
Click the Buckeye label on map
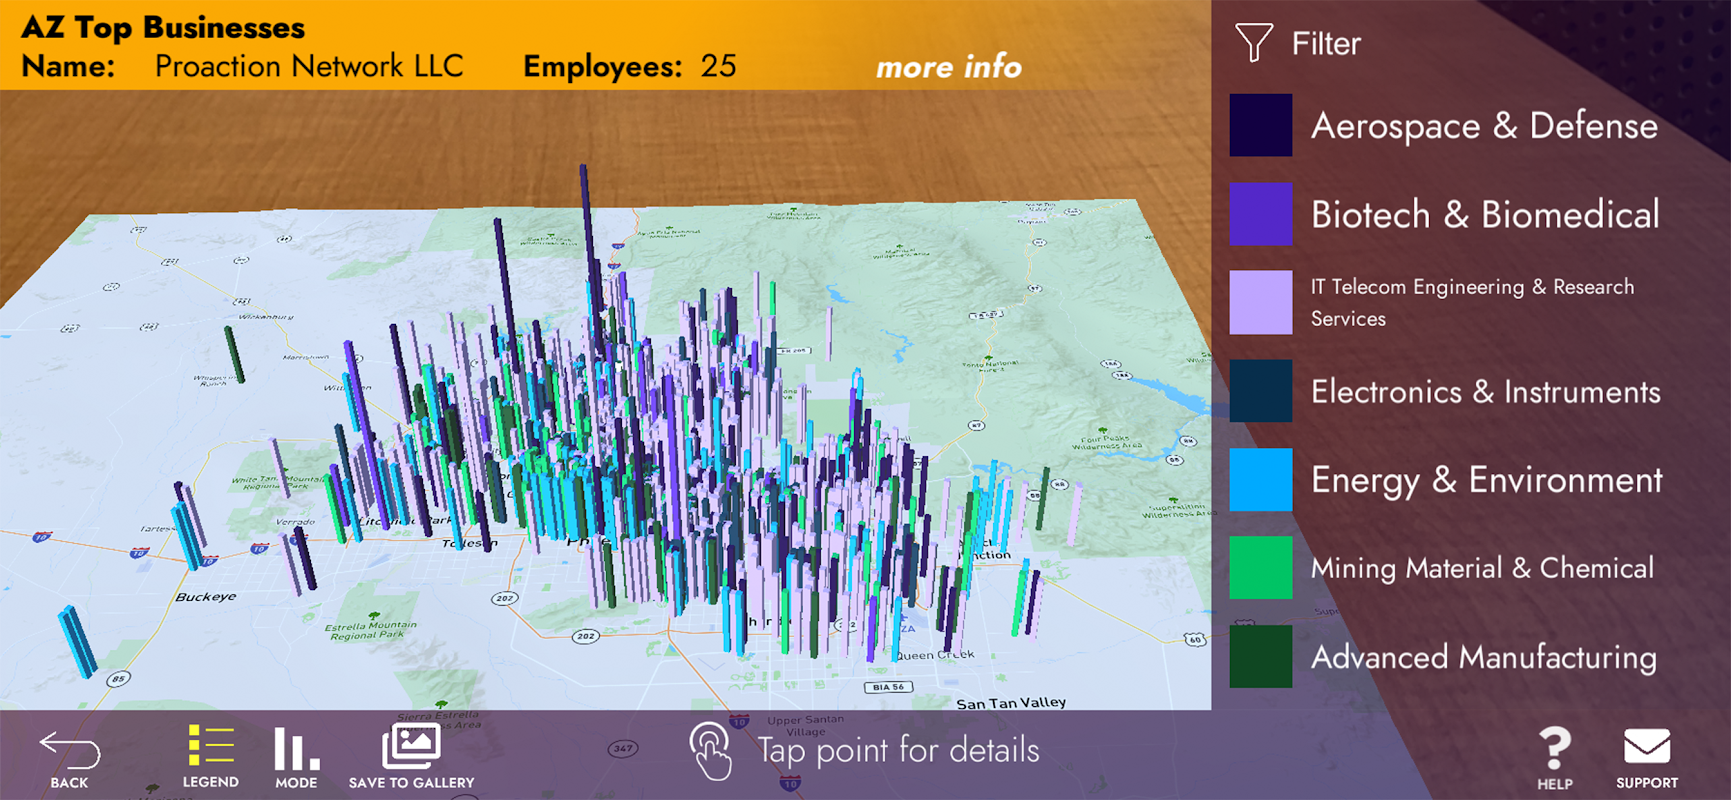pos(206,597)
